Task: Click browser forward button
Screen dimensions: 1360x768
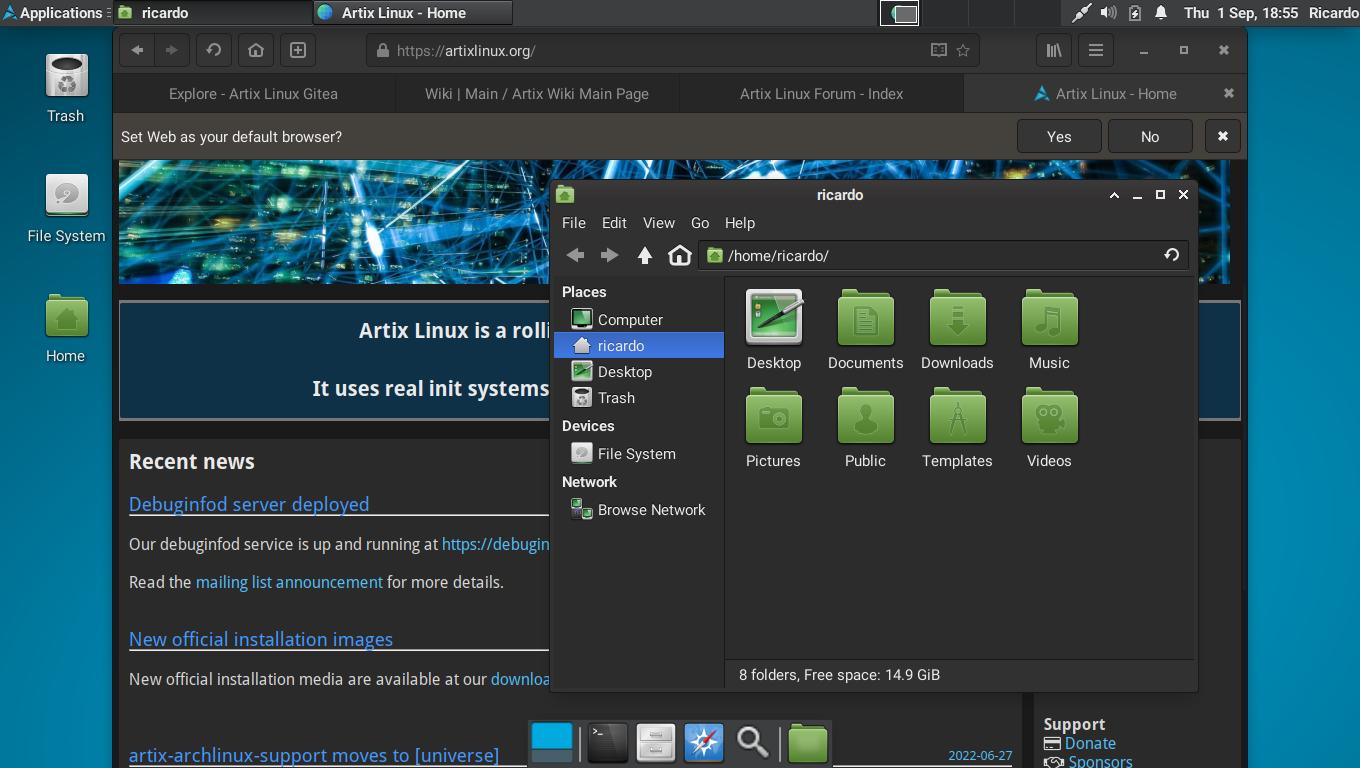Action: tap(171, 50)
